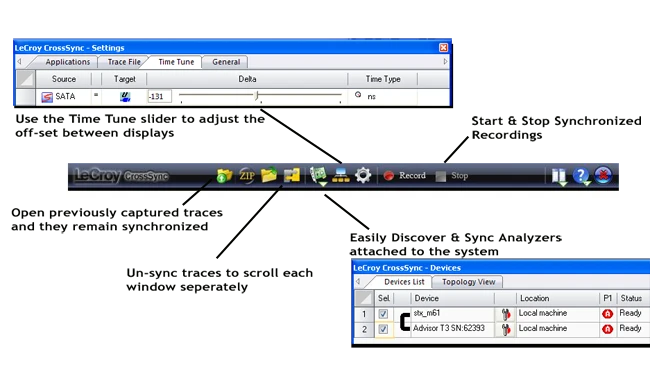Click the window layout panes icon
Image resolution: width=650 pixels, height=367 pixels.
click(559, 176)
